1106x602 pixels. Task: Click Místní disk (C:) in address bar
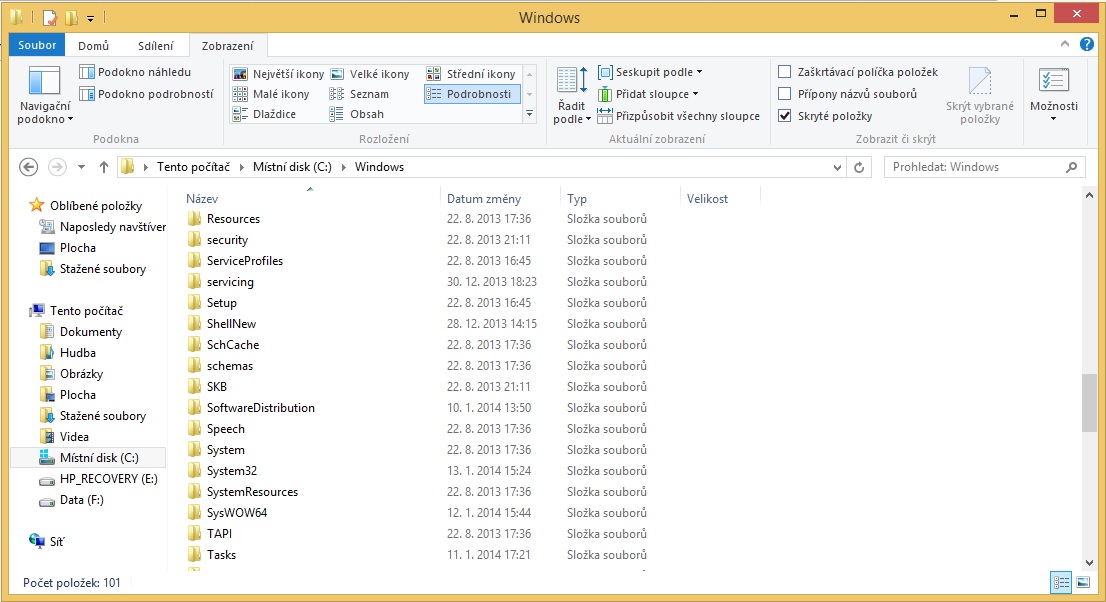point(292,167)
